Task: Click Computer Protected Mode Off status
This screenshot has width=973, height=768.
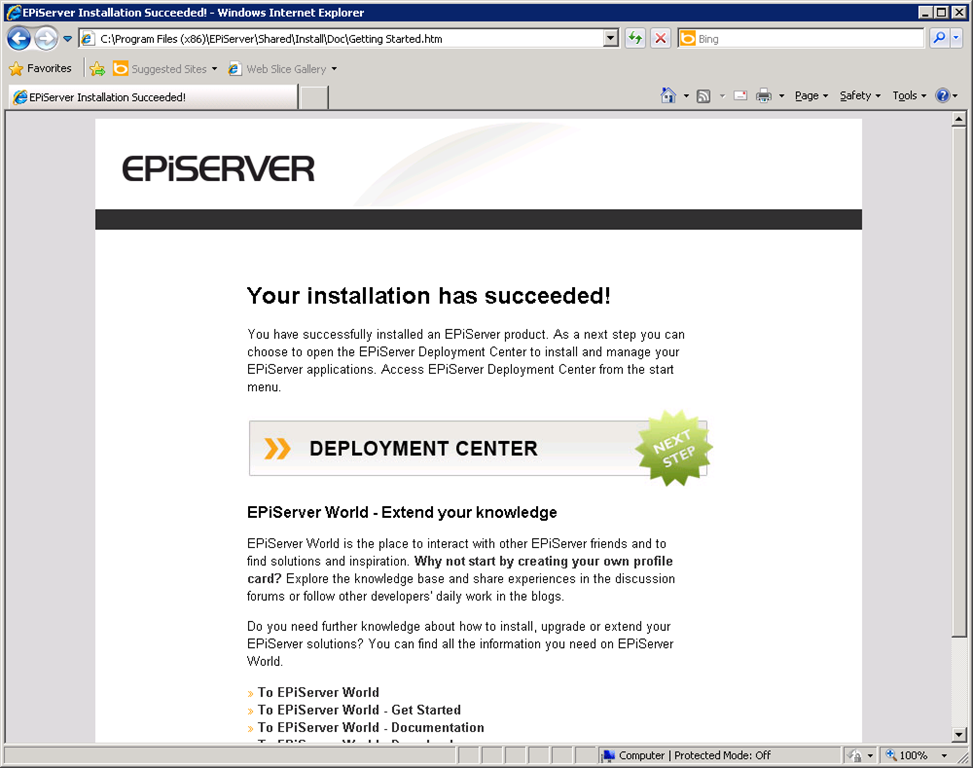Action: coord(694,755)
